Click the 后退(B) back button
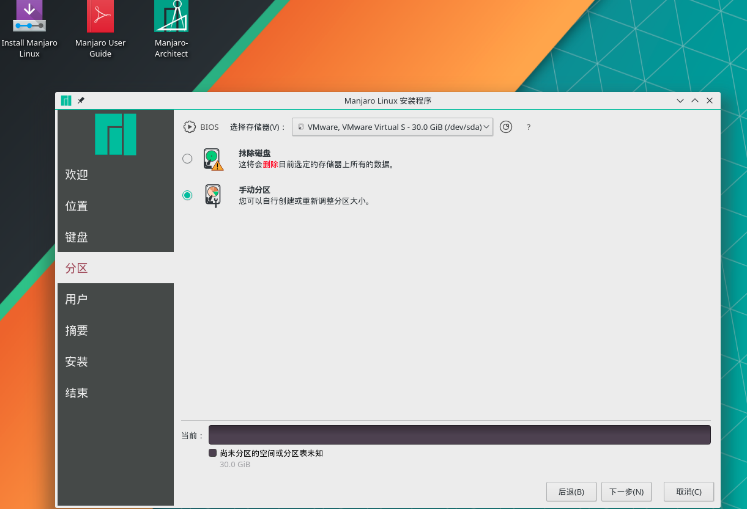The height and width of the screenshot is (509, 747). pyautogui.click(x=571, y=492)
